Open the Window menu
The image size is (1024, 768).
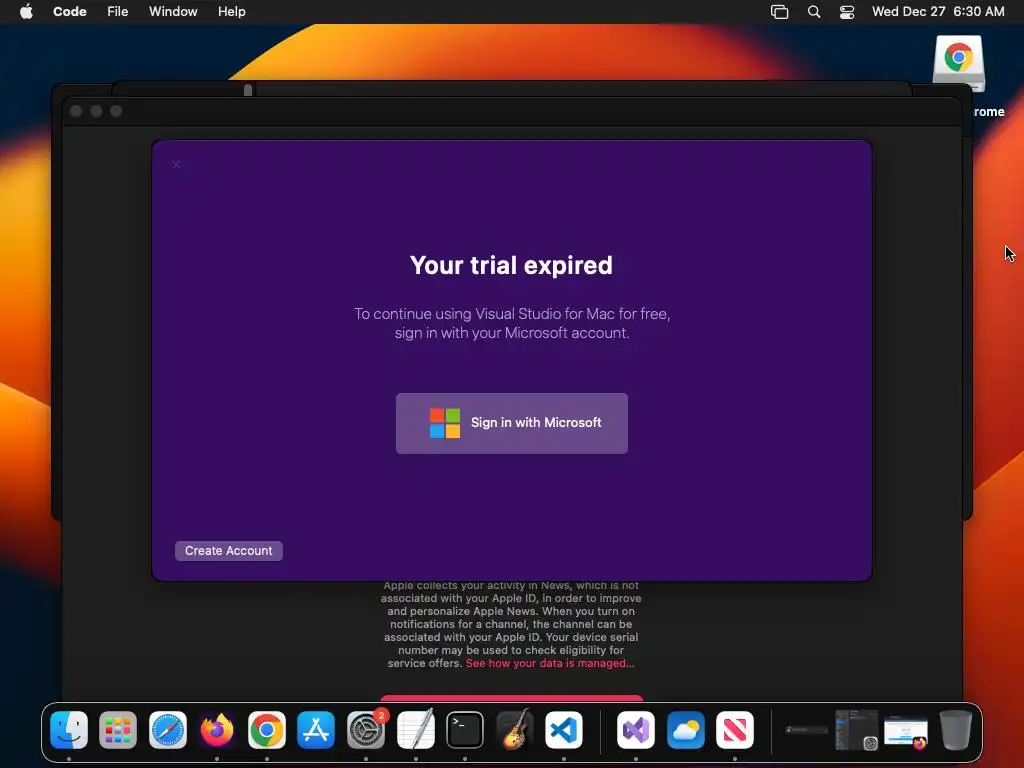pos(173,11)
